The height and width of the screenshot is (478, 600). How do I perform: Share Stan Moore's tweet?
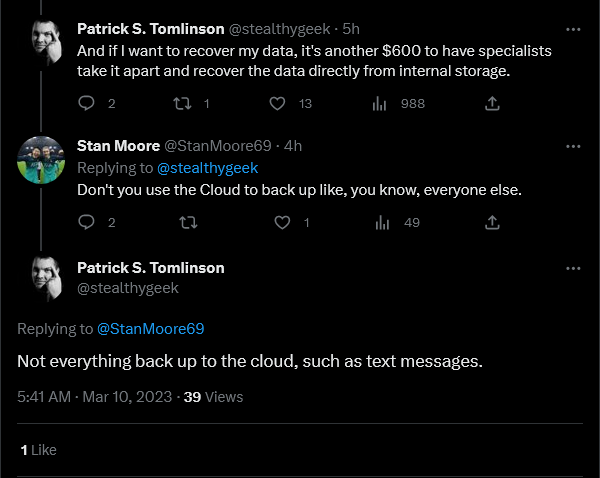[x=492, y=222]
